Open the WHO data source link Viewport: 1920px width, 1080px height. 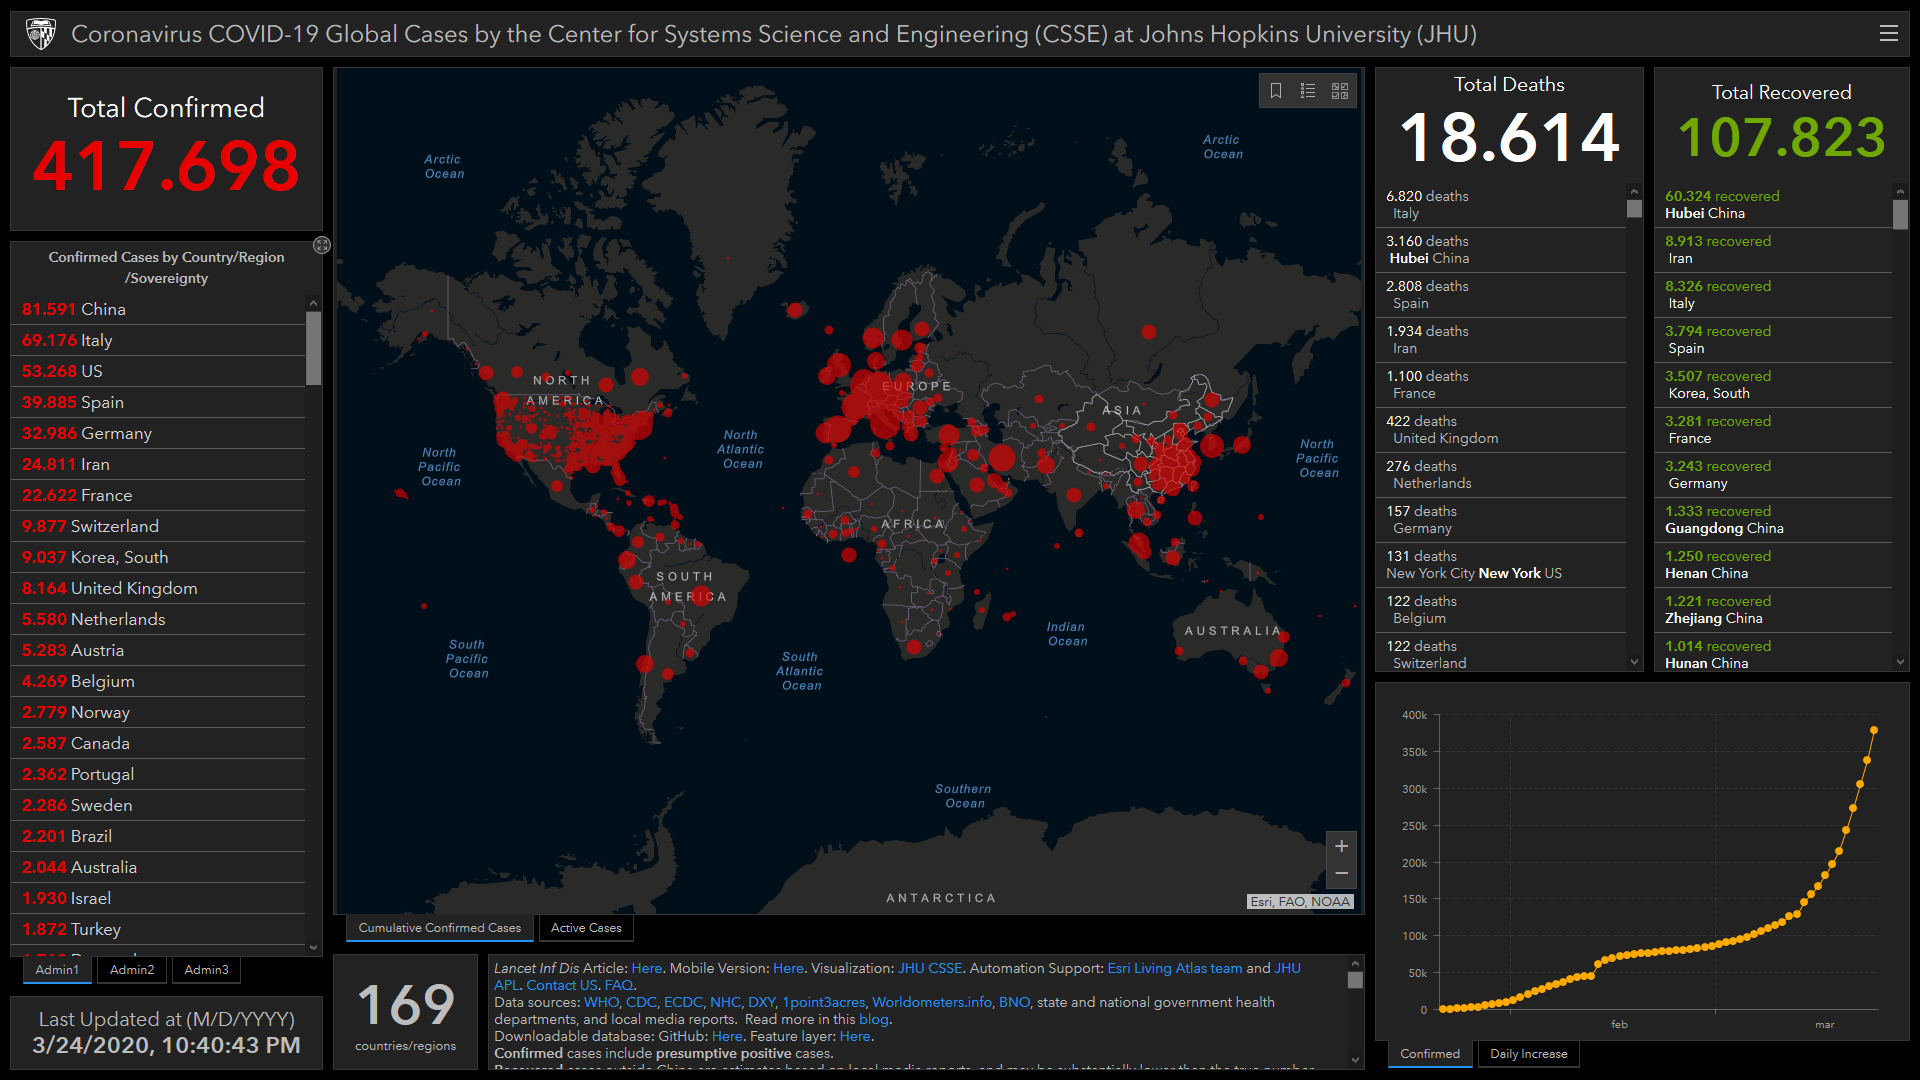pos(601,1002)
